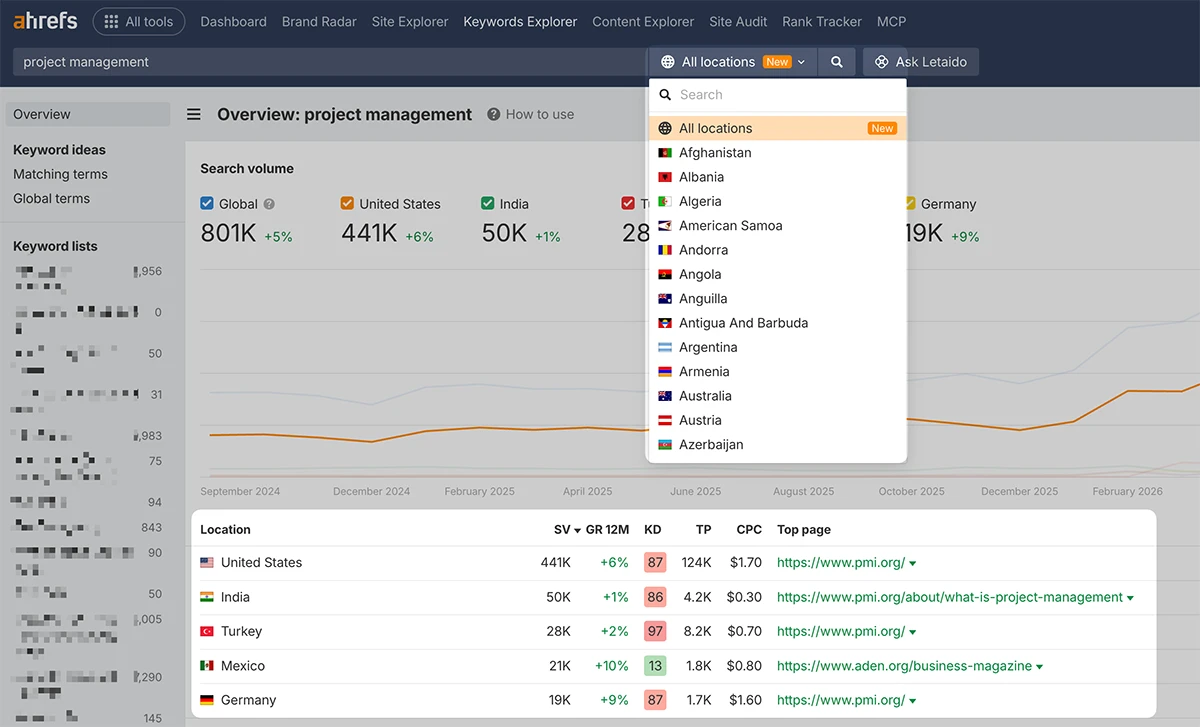Toggle the Germany checkbox
This screenshot has width=1200, height=727.
click(x=909, y=204)
